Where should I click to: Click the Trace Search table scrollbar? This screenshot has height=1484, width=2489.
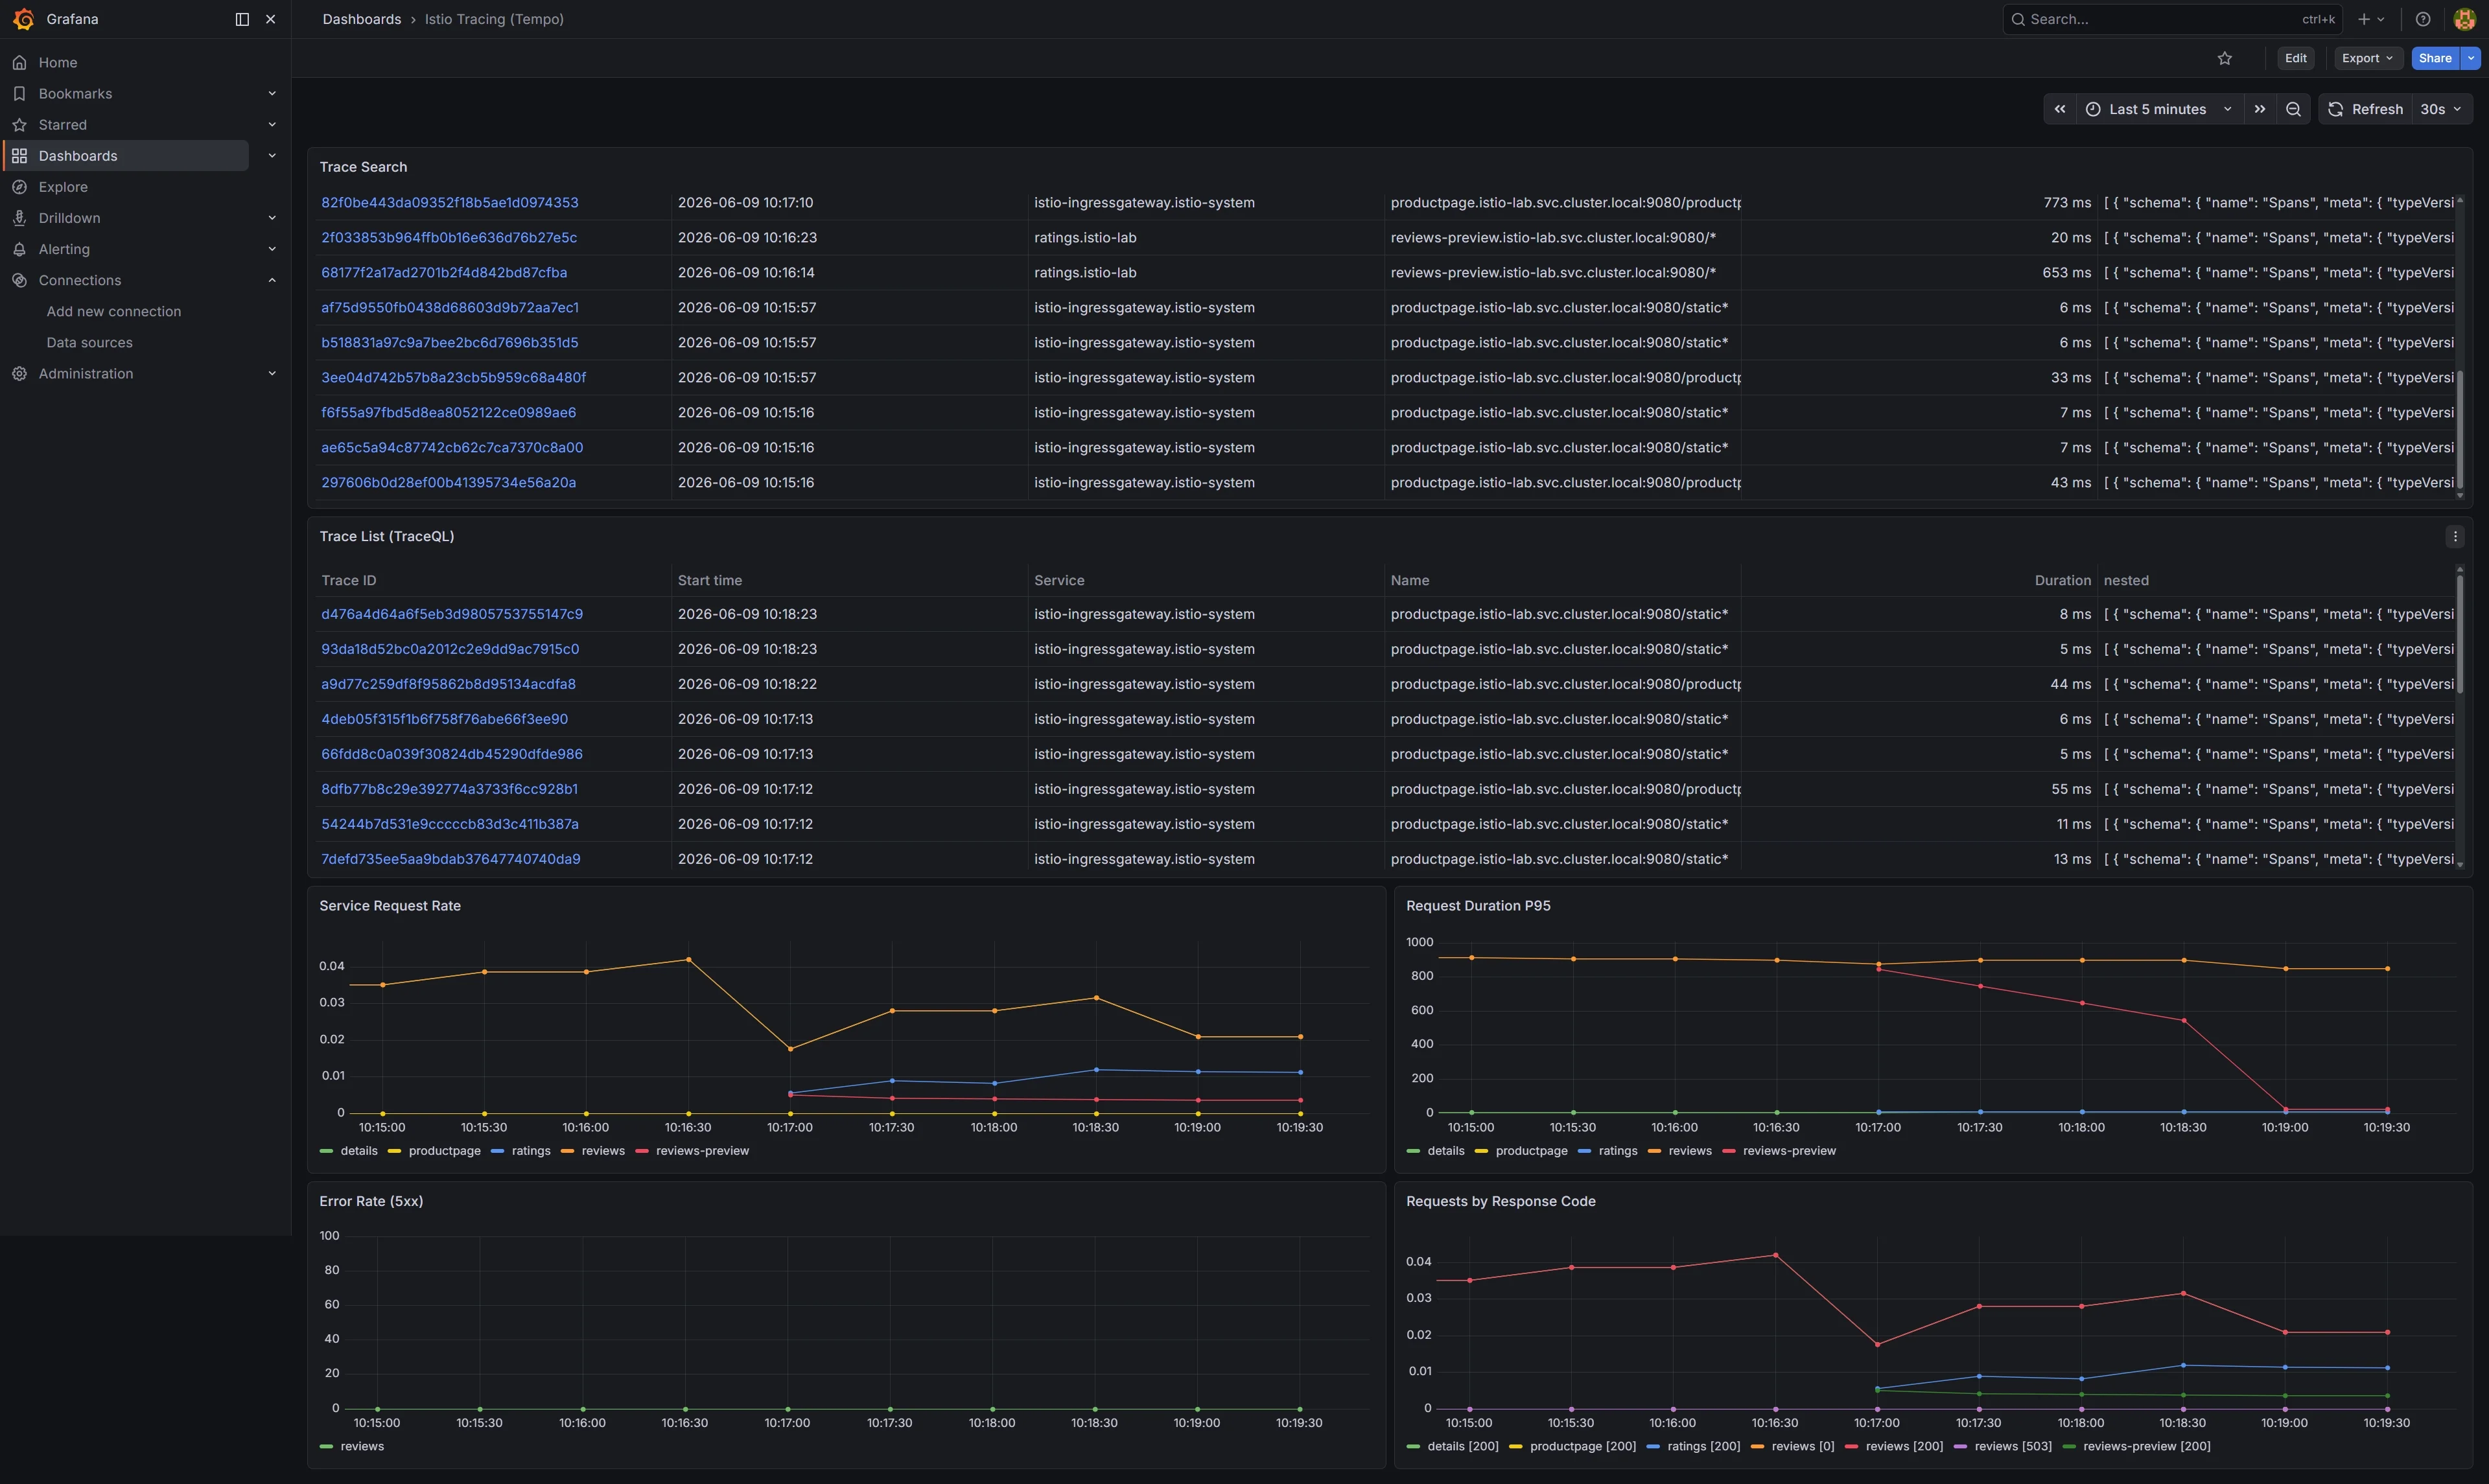point(2460,430)
